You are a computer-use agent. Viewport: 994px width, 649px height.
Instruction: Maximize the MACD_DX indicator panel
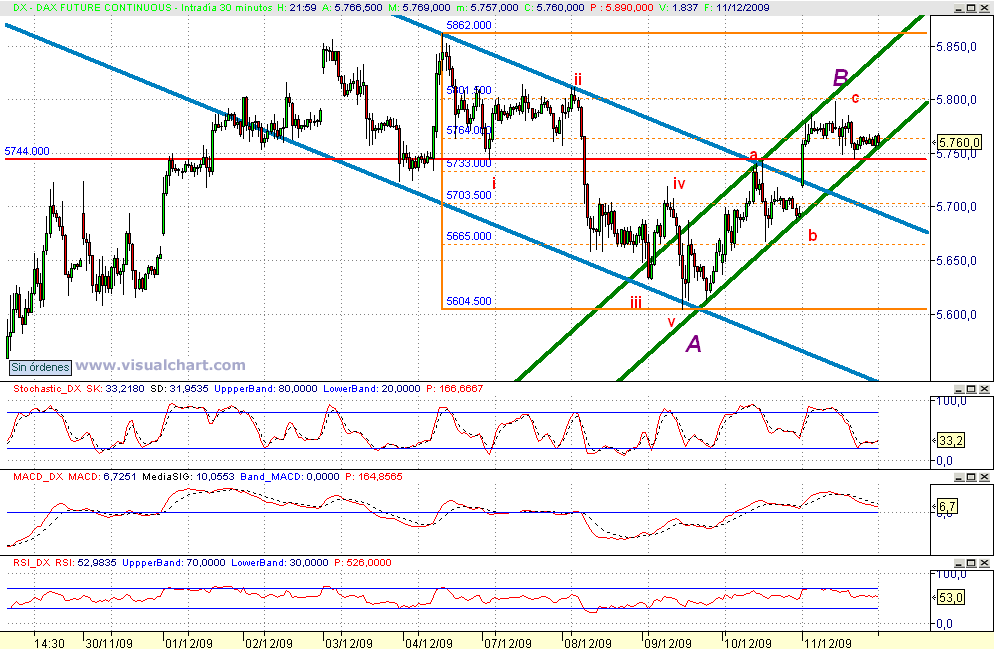pyautogui.click(x=972, y=477)
